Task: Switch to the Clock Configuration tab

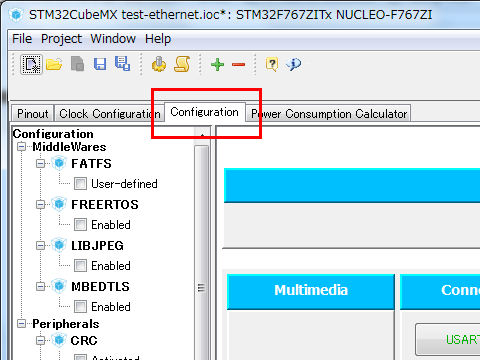Action: click(x=109, y=114)
